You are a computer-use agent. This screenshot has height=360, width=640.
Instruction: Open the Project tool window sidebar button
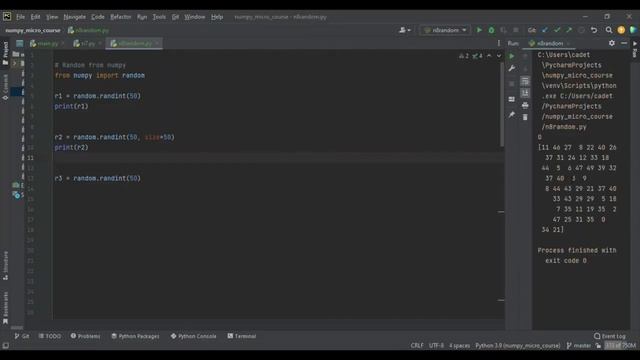tap(5, 53)
